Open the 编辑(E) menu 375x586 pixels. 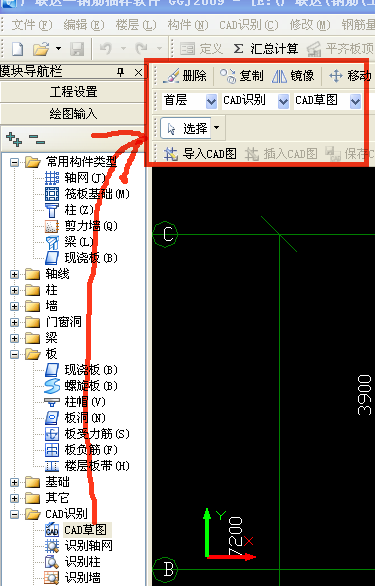pos(84,25)
